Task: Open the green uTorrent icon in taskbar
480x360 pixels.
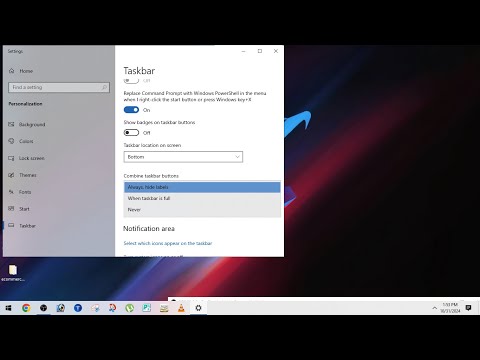Action: 129,308
